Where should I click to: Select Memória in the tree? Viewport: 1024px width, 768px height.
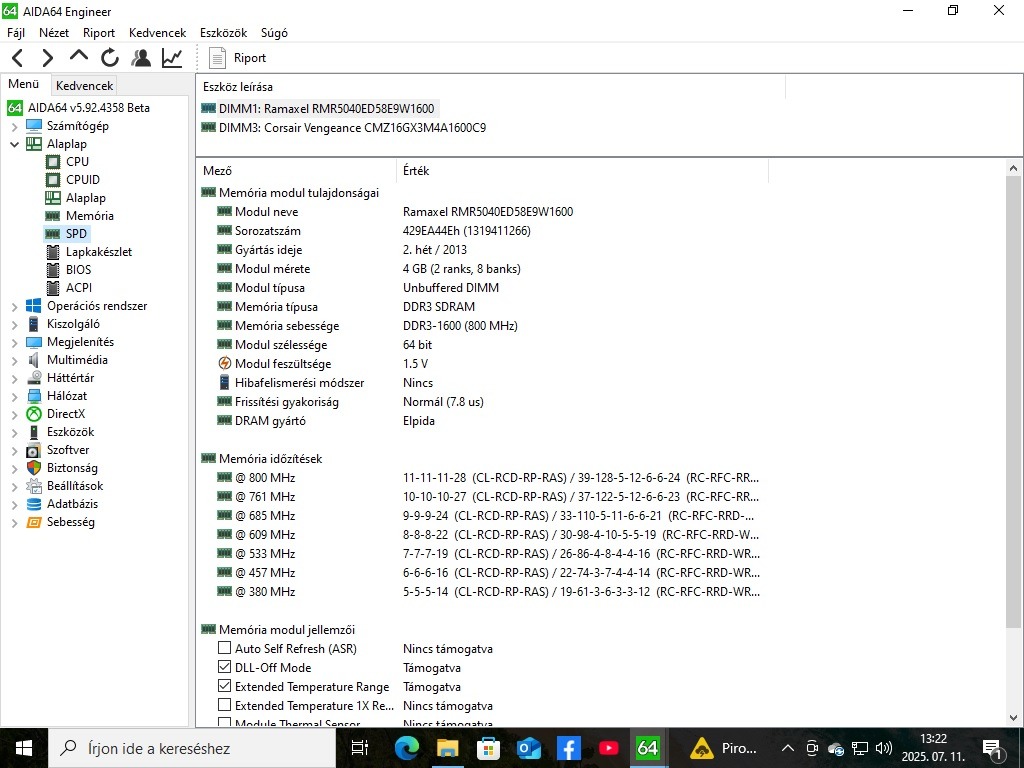pyautogui.click(x=89, y=216)
